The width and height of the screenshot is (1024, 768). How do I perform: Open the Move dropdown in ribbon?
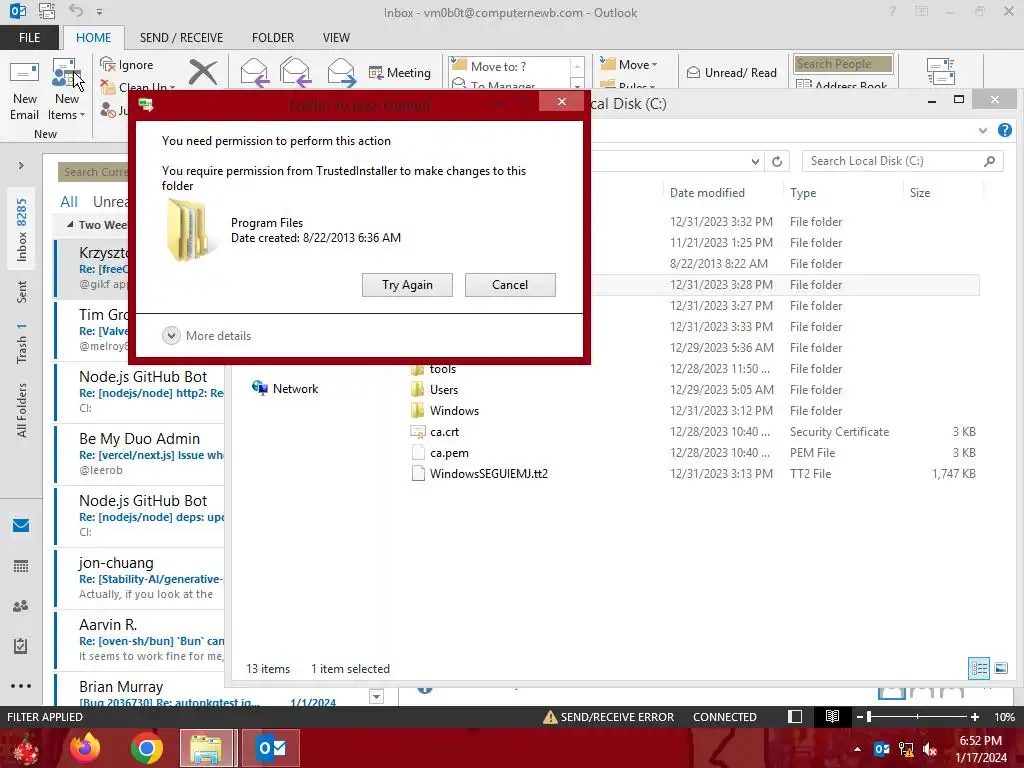[x=629, y=65]
